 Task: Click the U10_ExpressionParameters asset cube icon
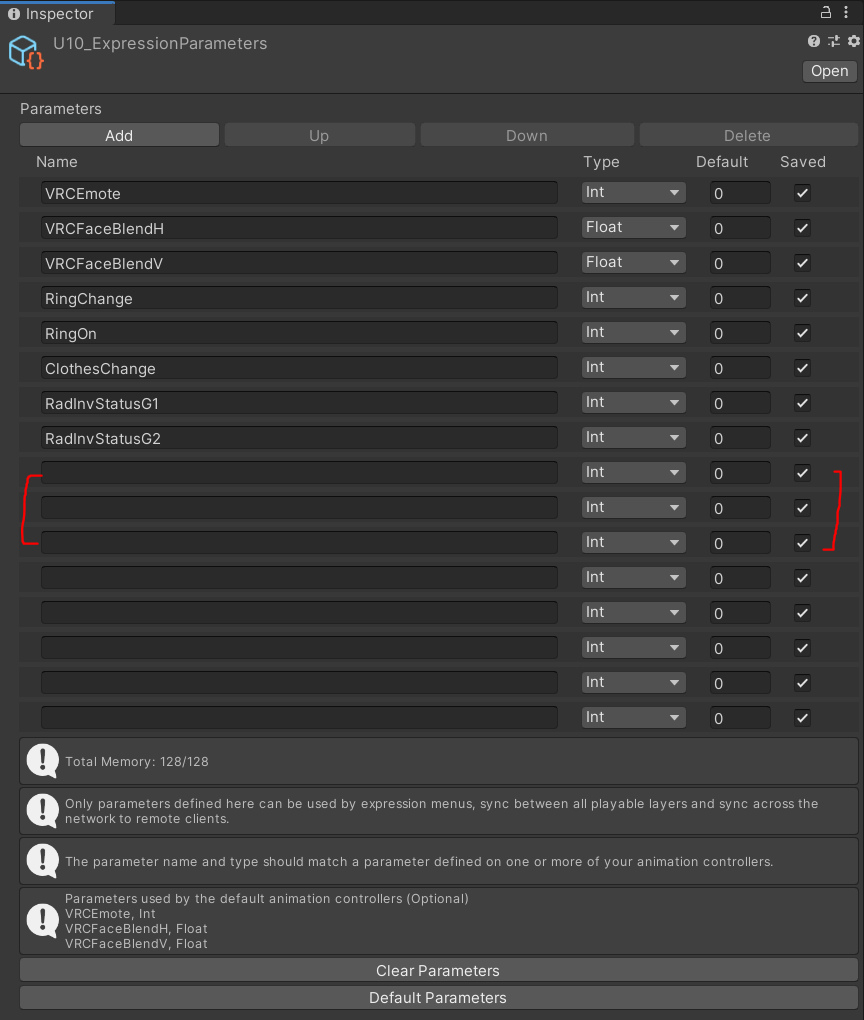click(x=26, y=52)
